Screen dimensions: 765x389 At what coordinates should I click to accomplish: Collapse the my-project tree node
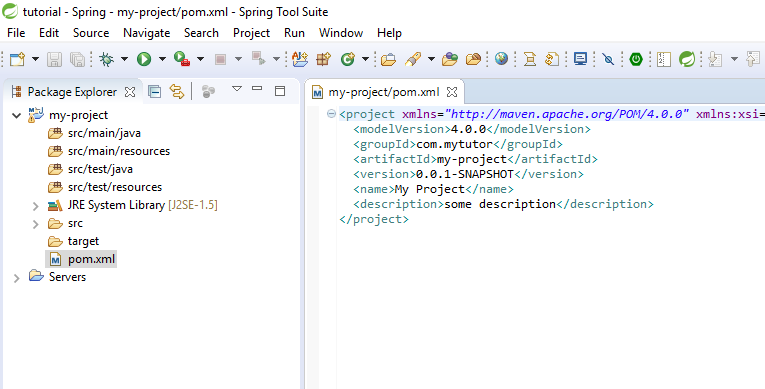point(17,116)
